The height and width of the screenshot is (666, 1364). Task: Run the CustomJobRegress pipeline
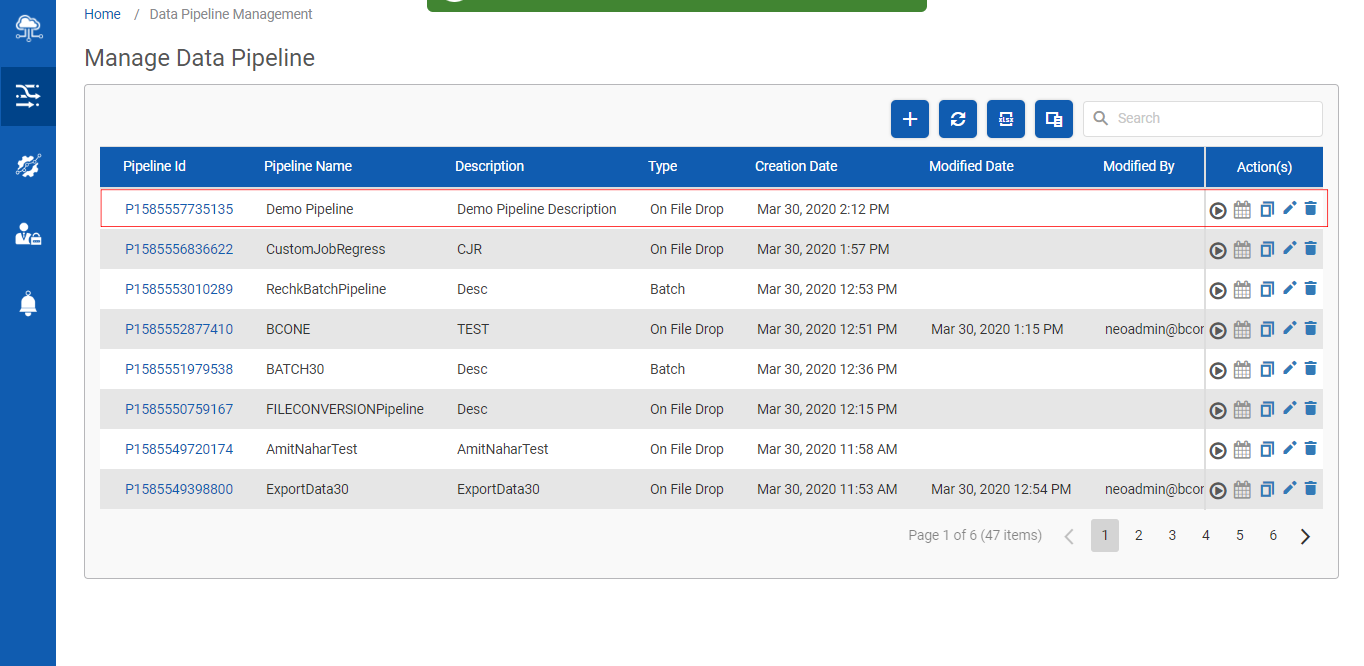point(1218,250)
